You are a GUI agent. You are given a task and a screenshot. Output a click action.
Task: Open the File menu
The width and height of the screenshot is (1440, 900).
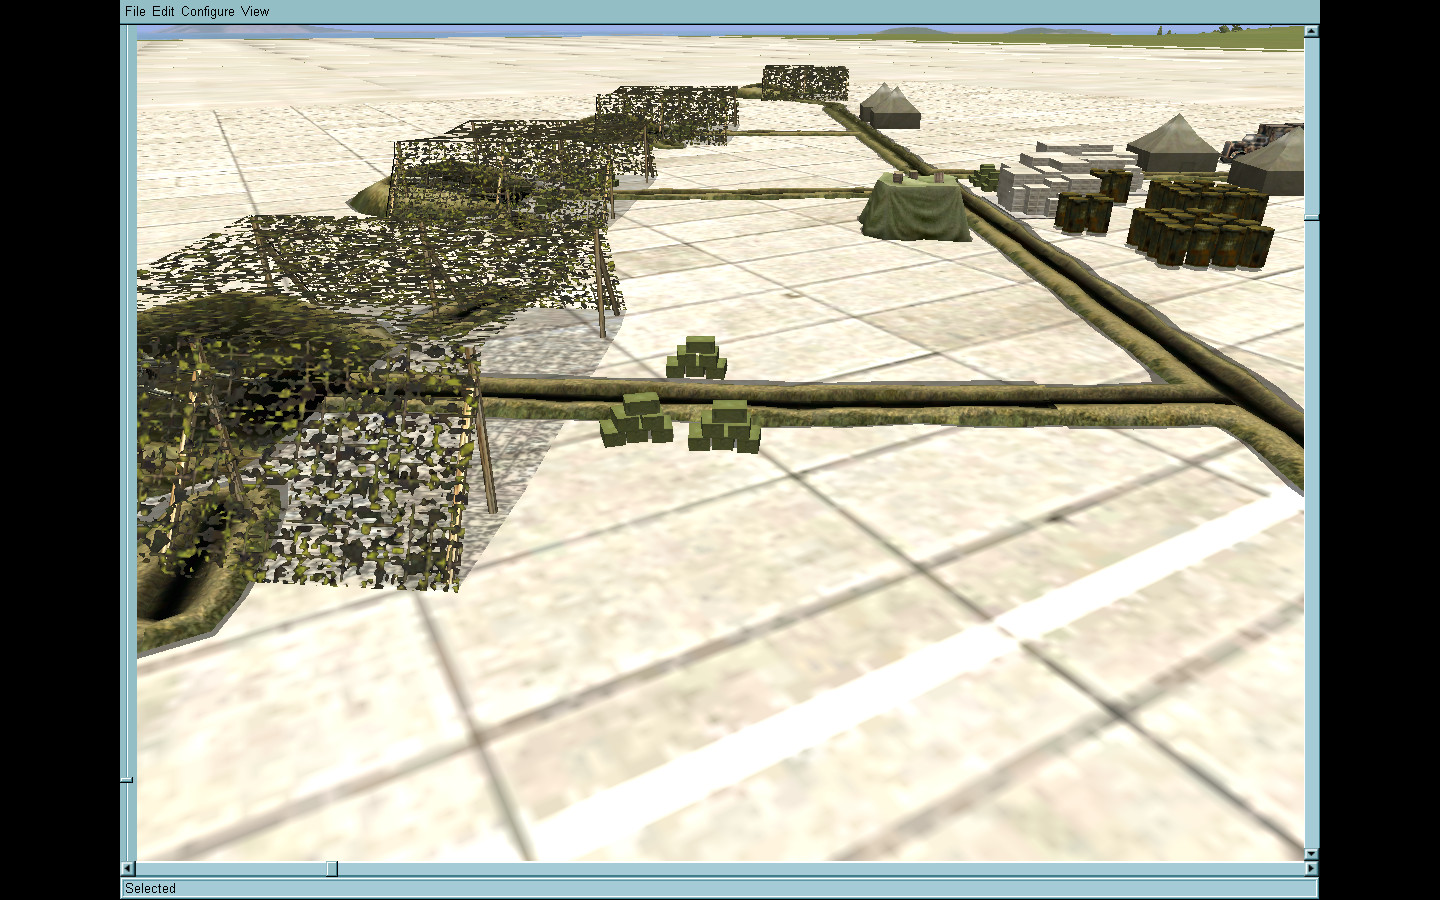(135, 11)
